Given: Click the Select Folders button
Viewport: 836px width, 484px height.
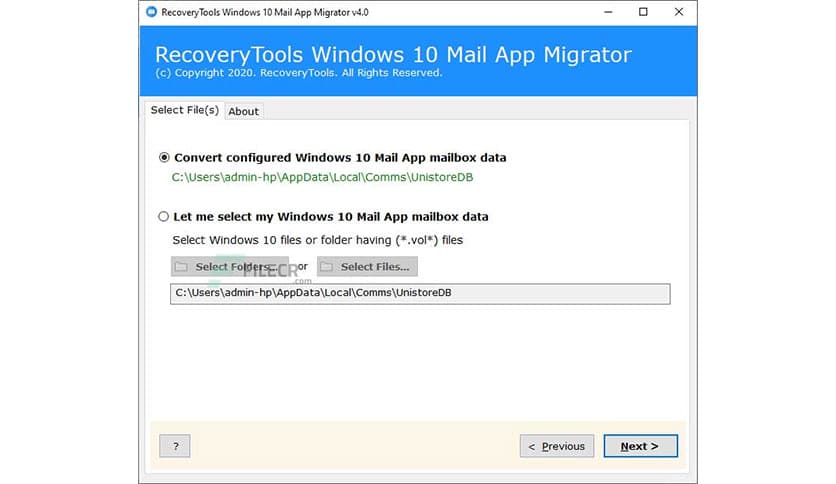Looking at the screenshot, I should coord(230,267).
